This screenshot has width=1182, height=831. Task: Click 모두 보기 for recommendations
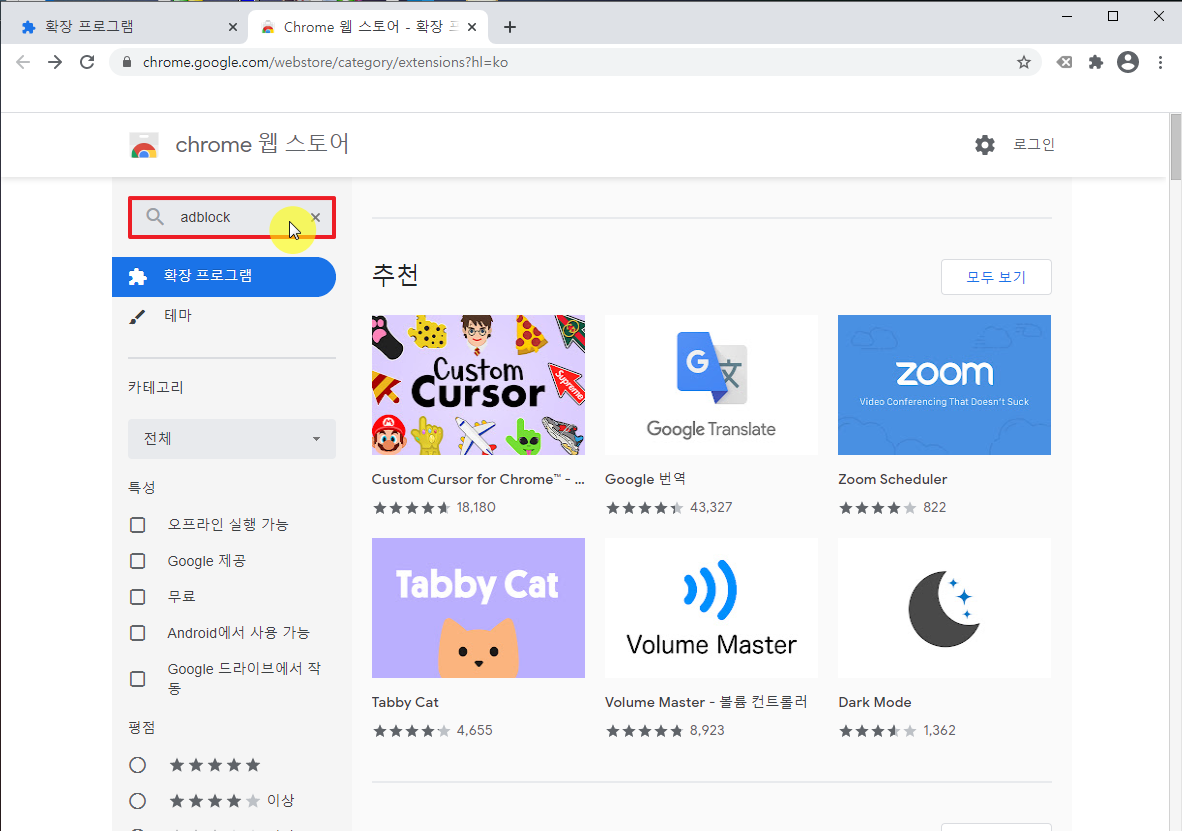pos(996,278)
